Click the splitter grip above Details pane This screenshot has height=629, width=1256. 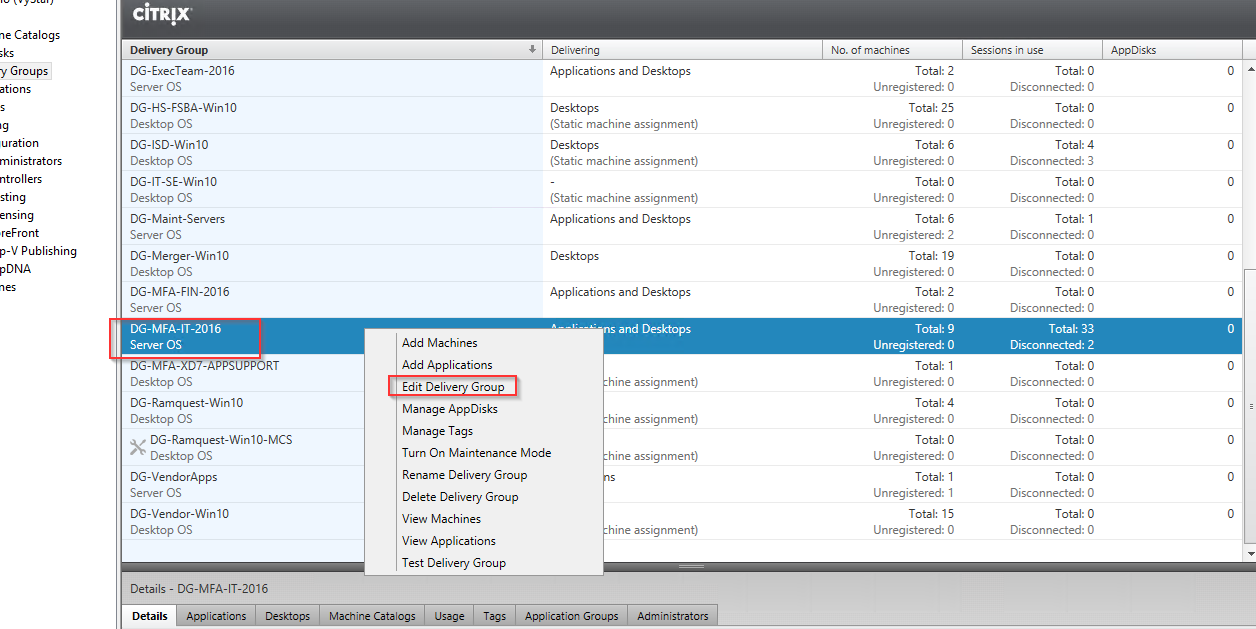pos(690,567)
